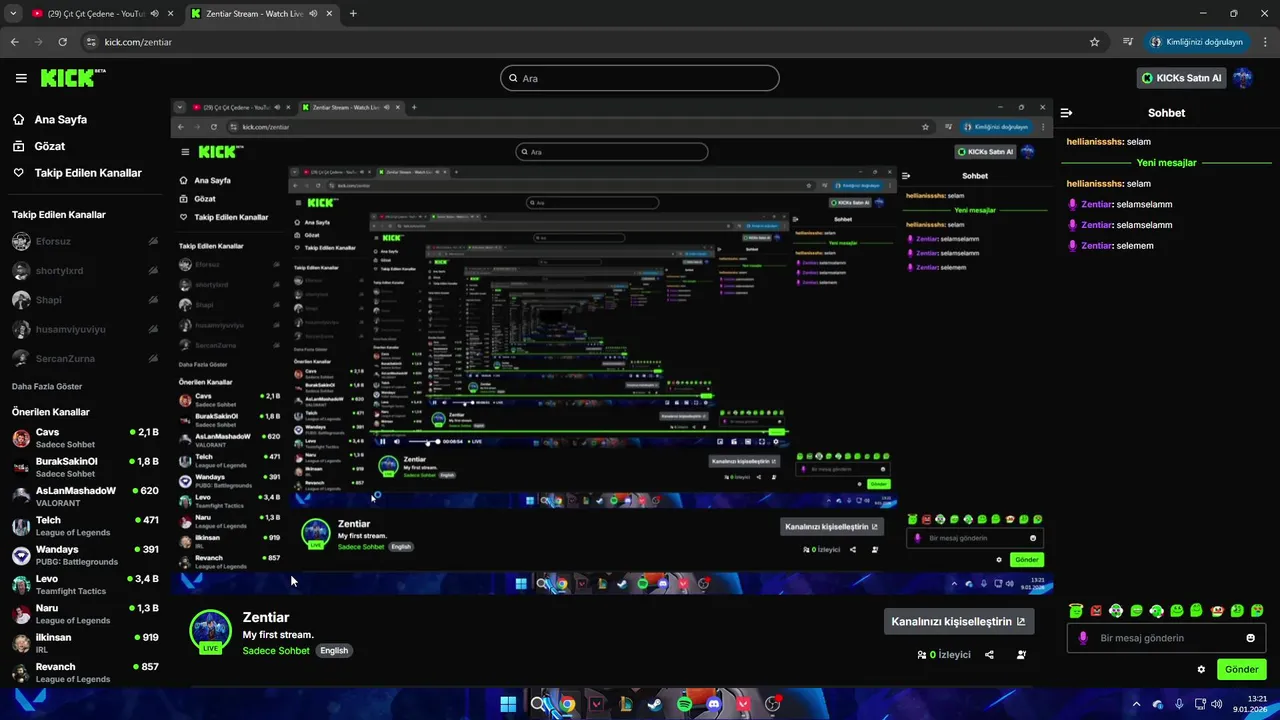Viewport: 1280px width, 720px height.
Task: Open Chrome tab search dropdown
Action: click(13, 13)
